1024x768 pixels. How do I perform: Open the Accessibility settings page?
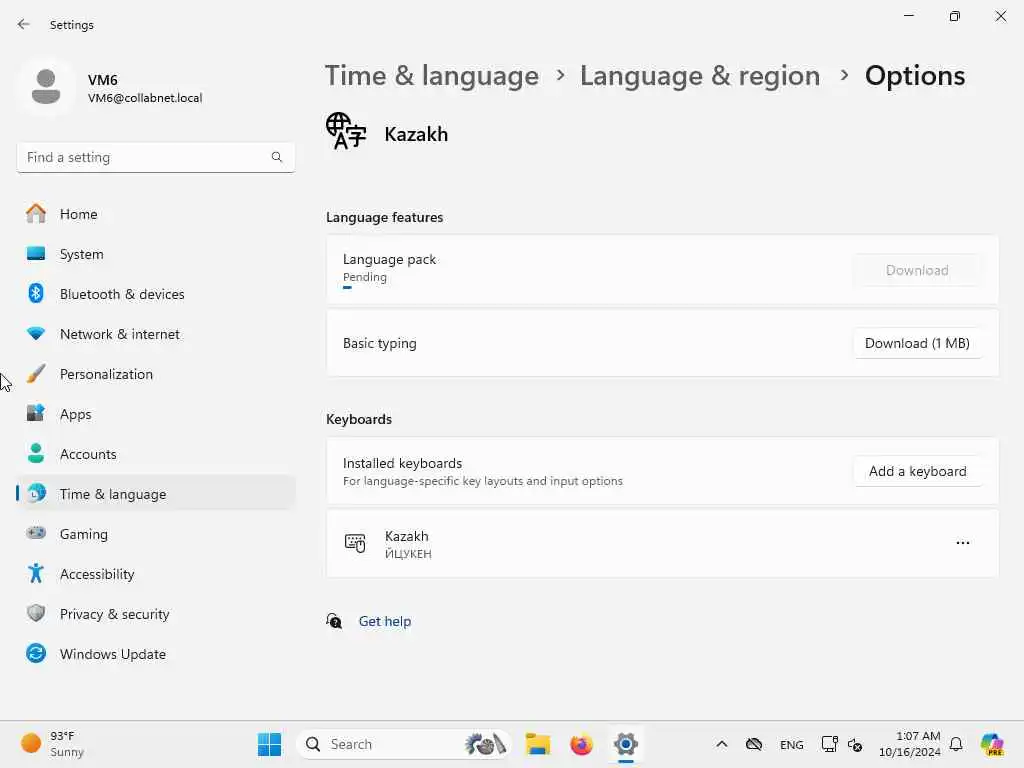pyautogui.click(x=97, y=574)
